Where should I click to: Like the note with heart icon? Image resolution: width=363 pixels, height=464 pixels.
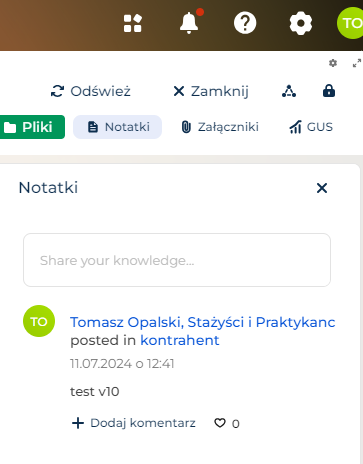(220, 423)
